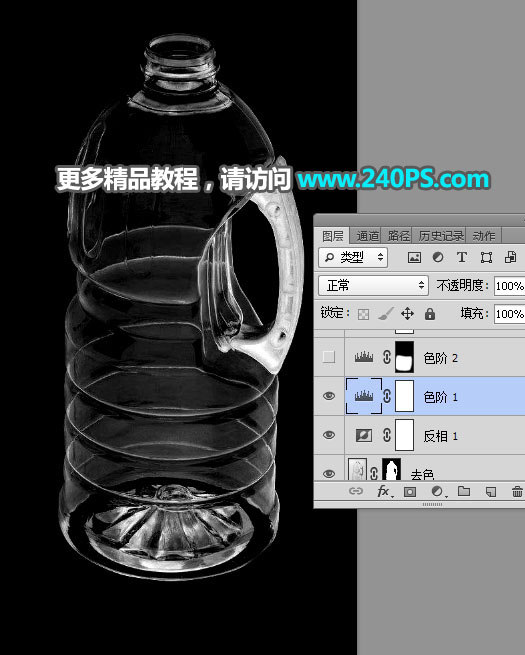Filter layers by adjustment layer type

pos(438,257)
